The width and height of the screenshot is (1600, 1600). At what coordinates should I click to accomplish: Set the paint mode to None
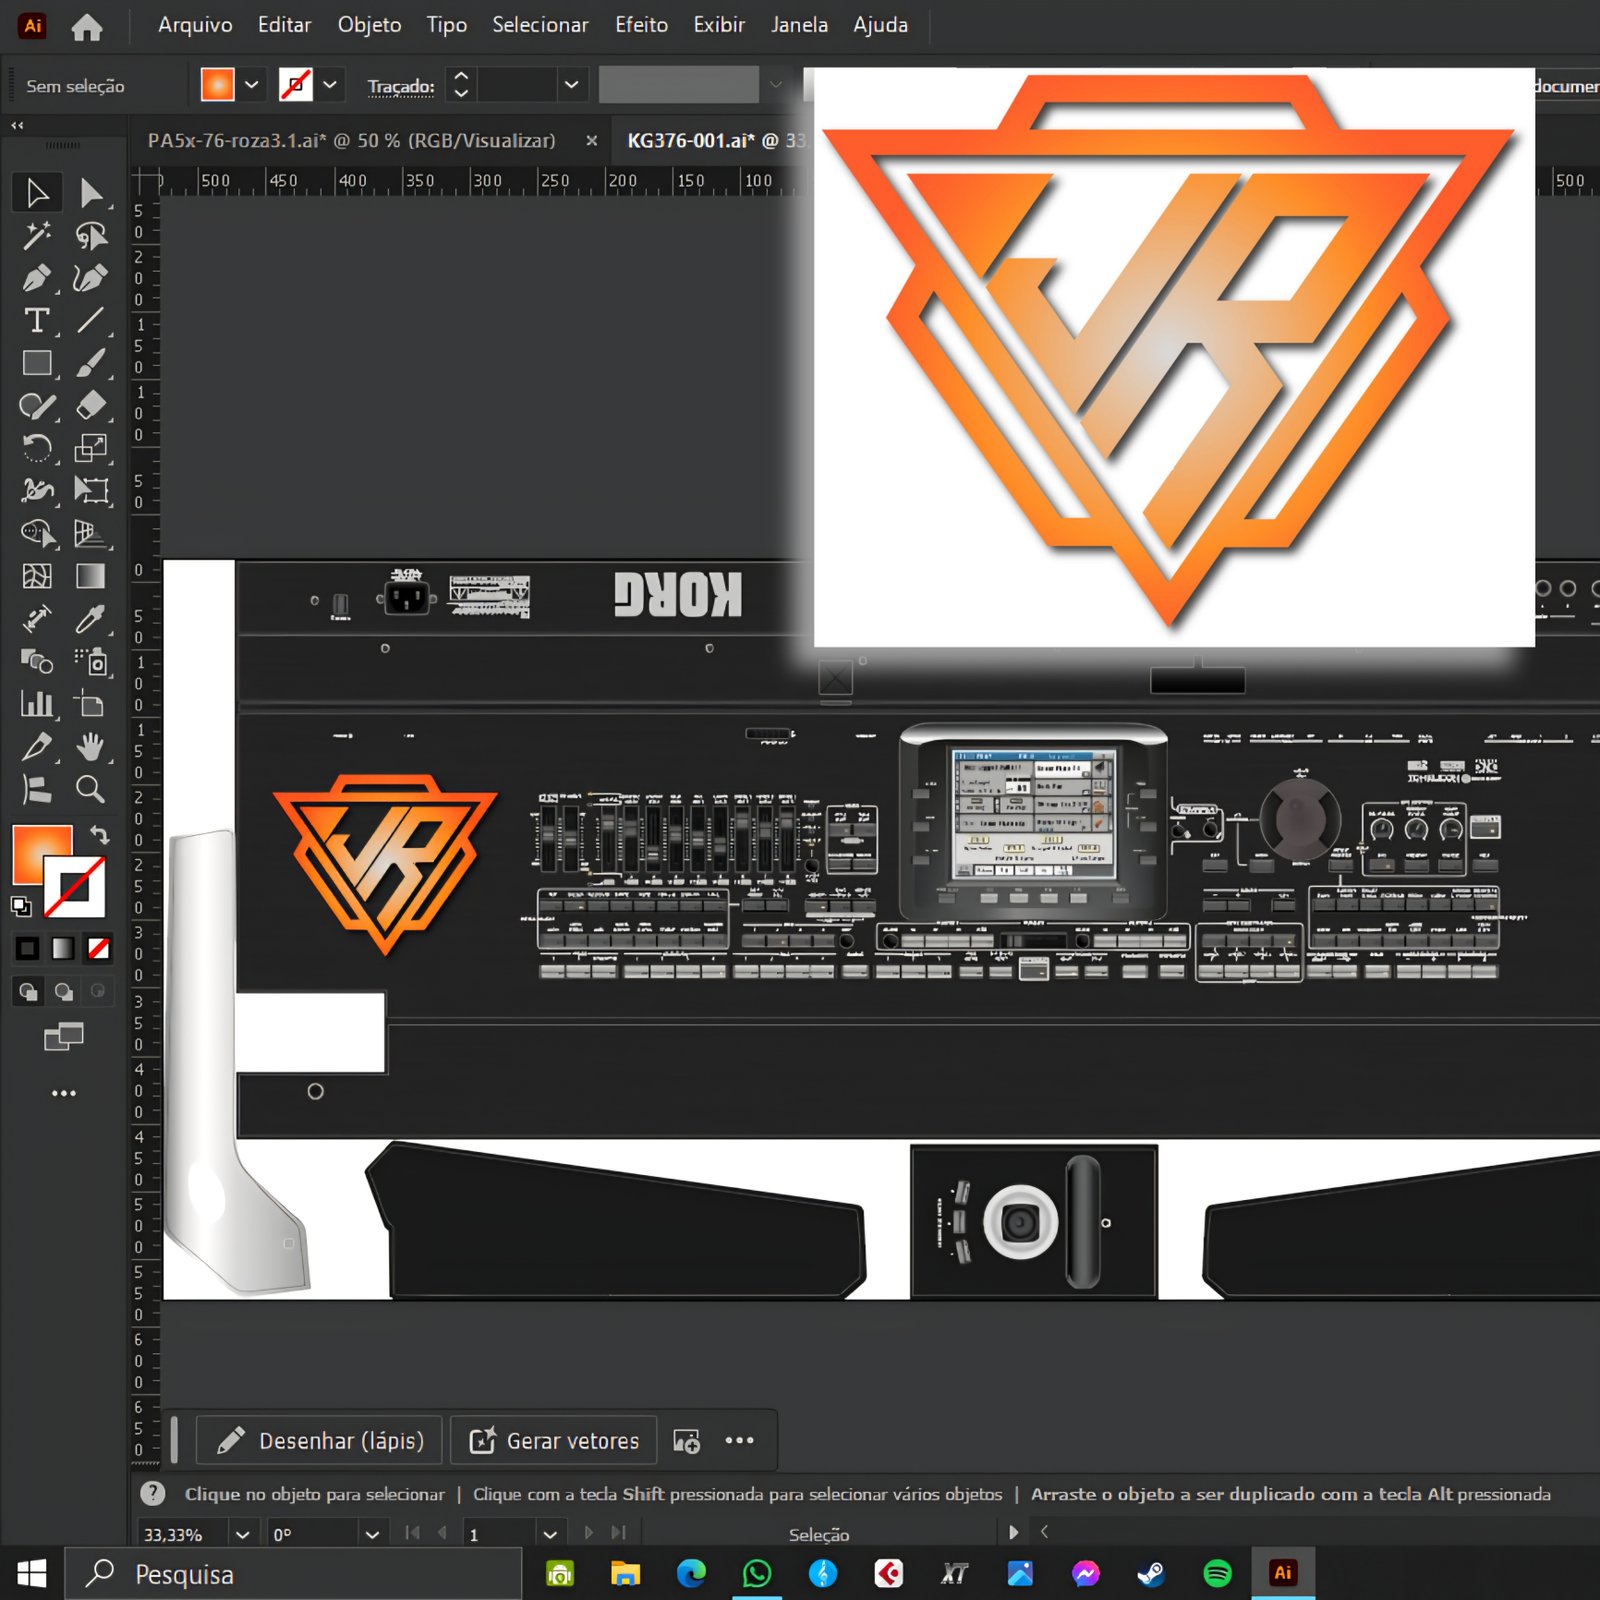pos(98,948)
